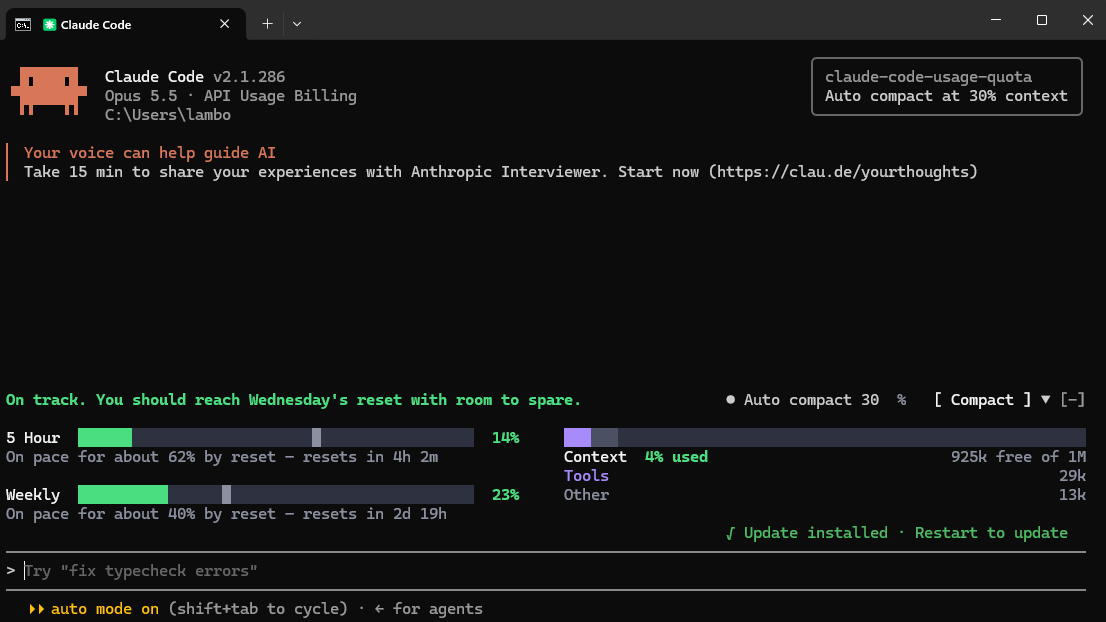Click the 29k Tools value
Viewport: 1106px width, 622px height.
point(1072,476)
